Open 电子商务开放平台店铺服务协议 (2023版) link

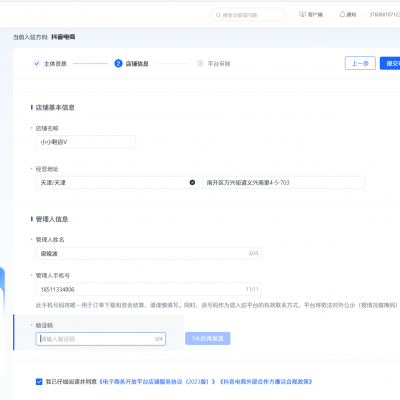coord(157,382)
